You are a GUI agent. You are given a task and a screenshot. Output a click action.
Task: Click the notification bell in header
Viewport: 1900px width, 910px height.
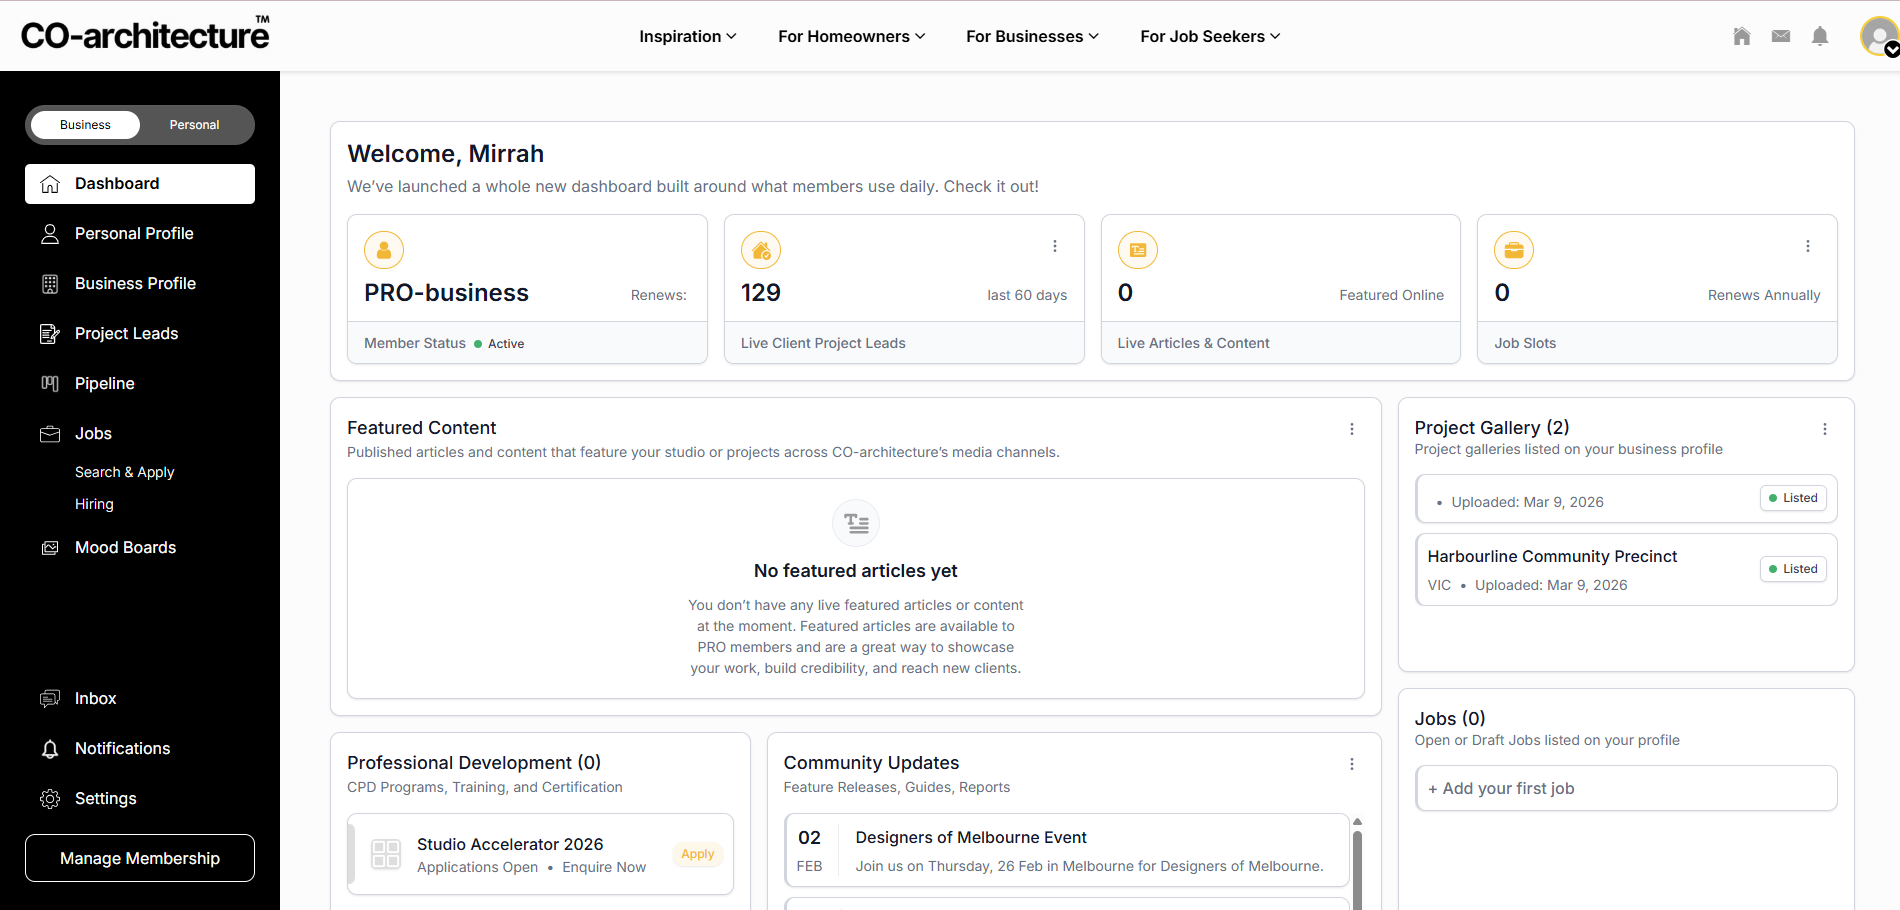[x=1819, y=36]
